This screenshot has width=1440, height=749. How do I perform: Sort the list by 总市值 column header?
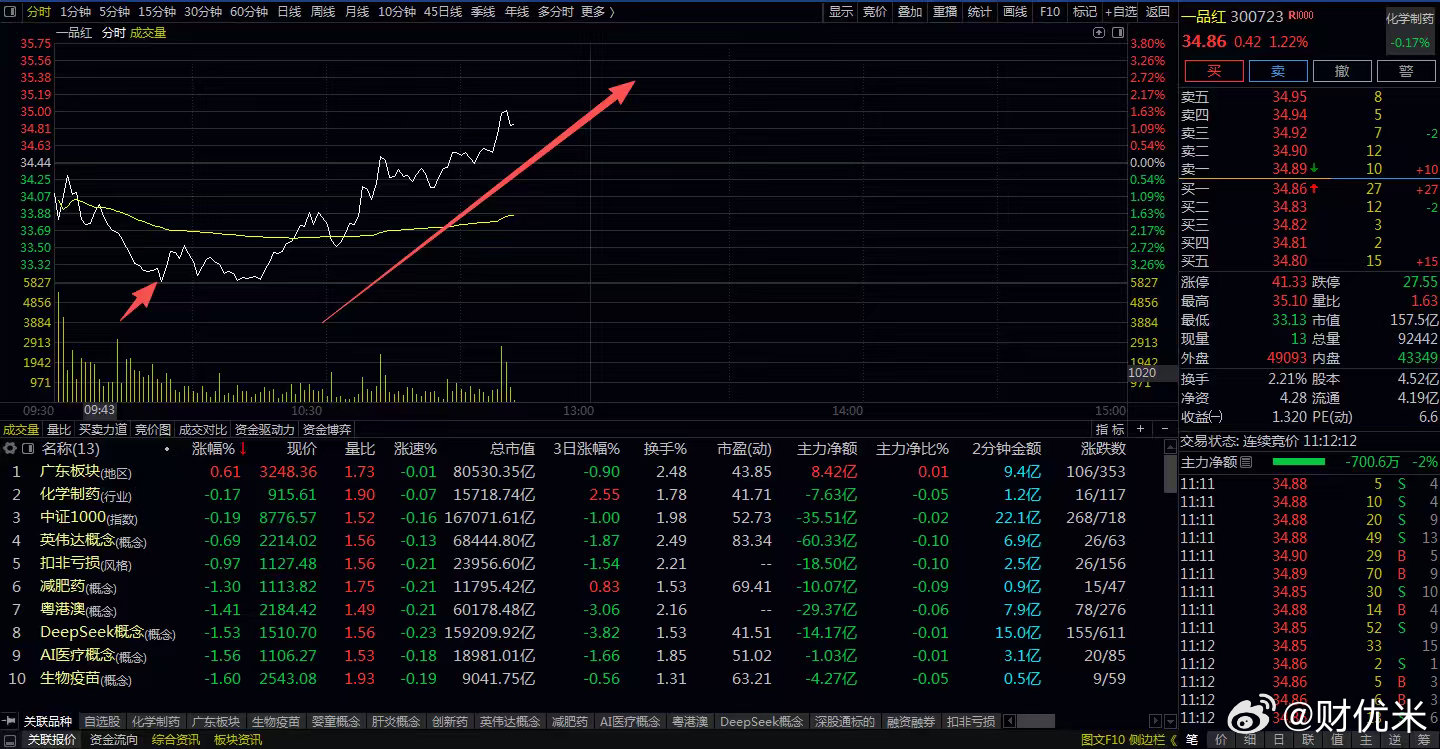click(x=512, y=449)
